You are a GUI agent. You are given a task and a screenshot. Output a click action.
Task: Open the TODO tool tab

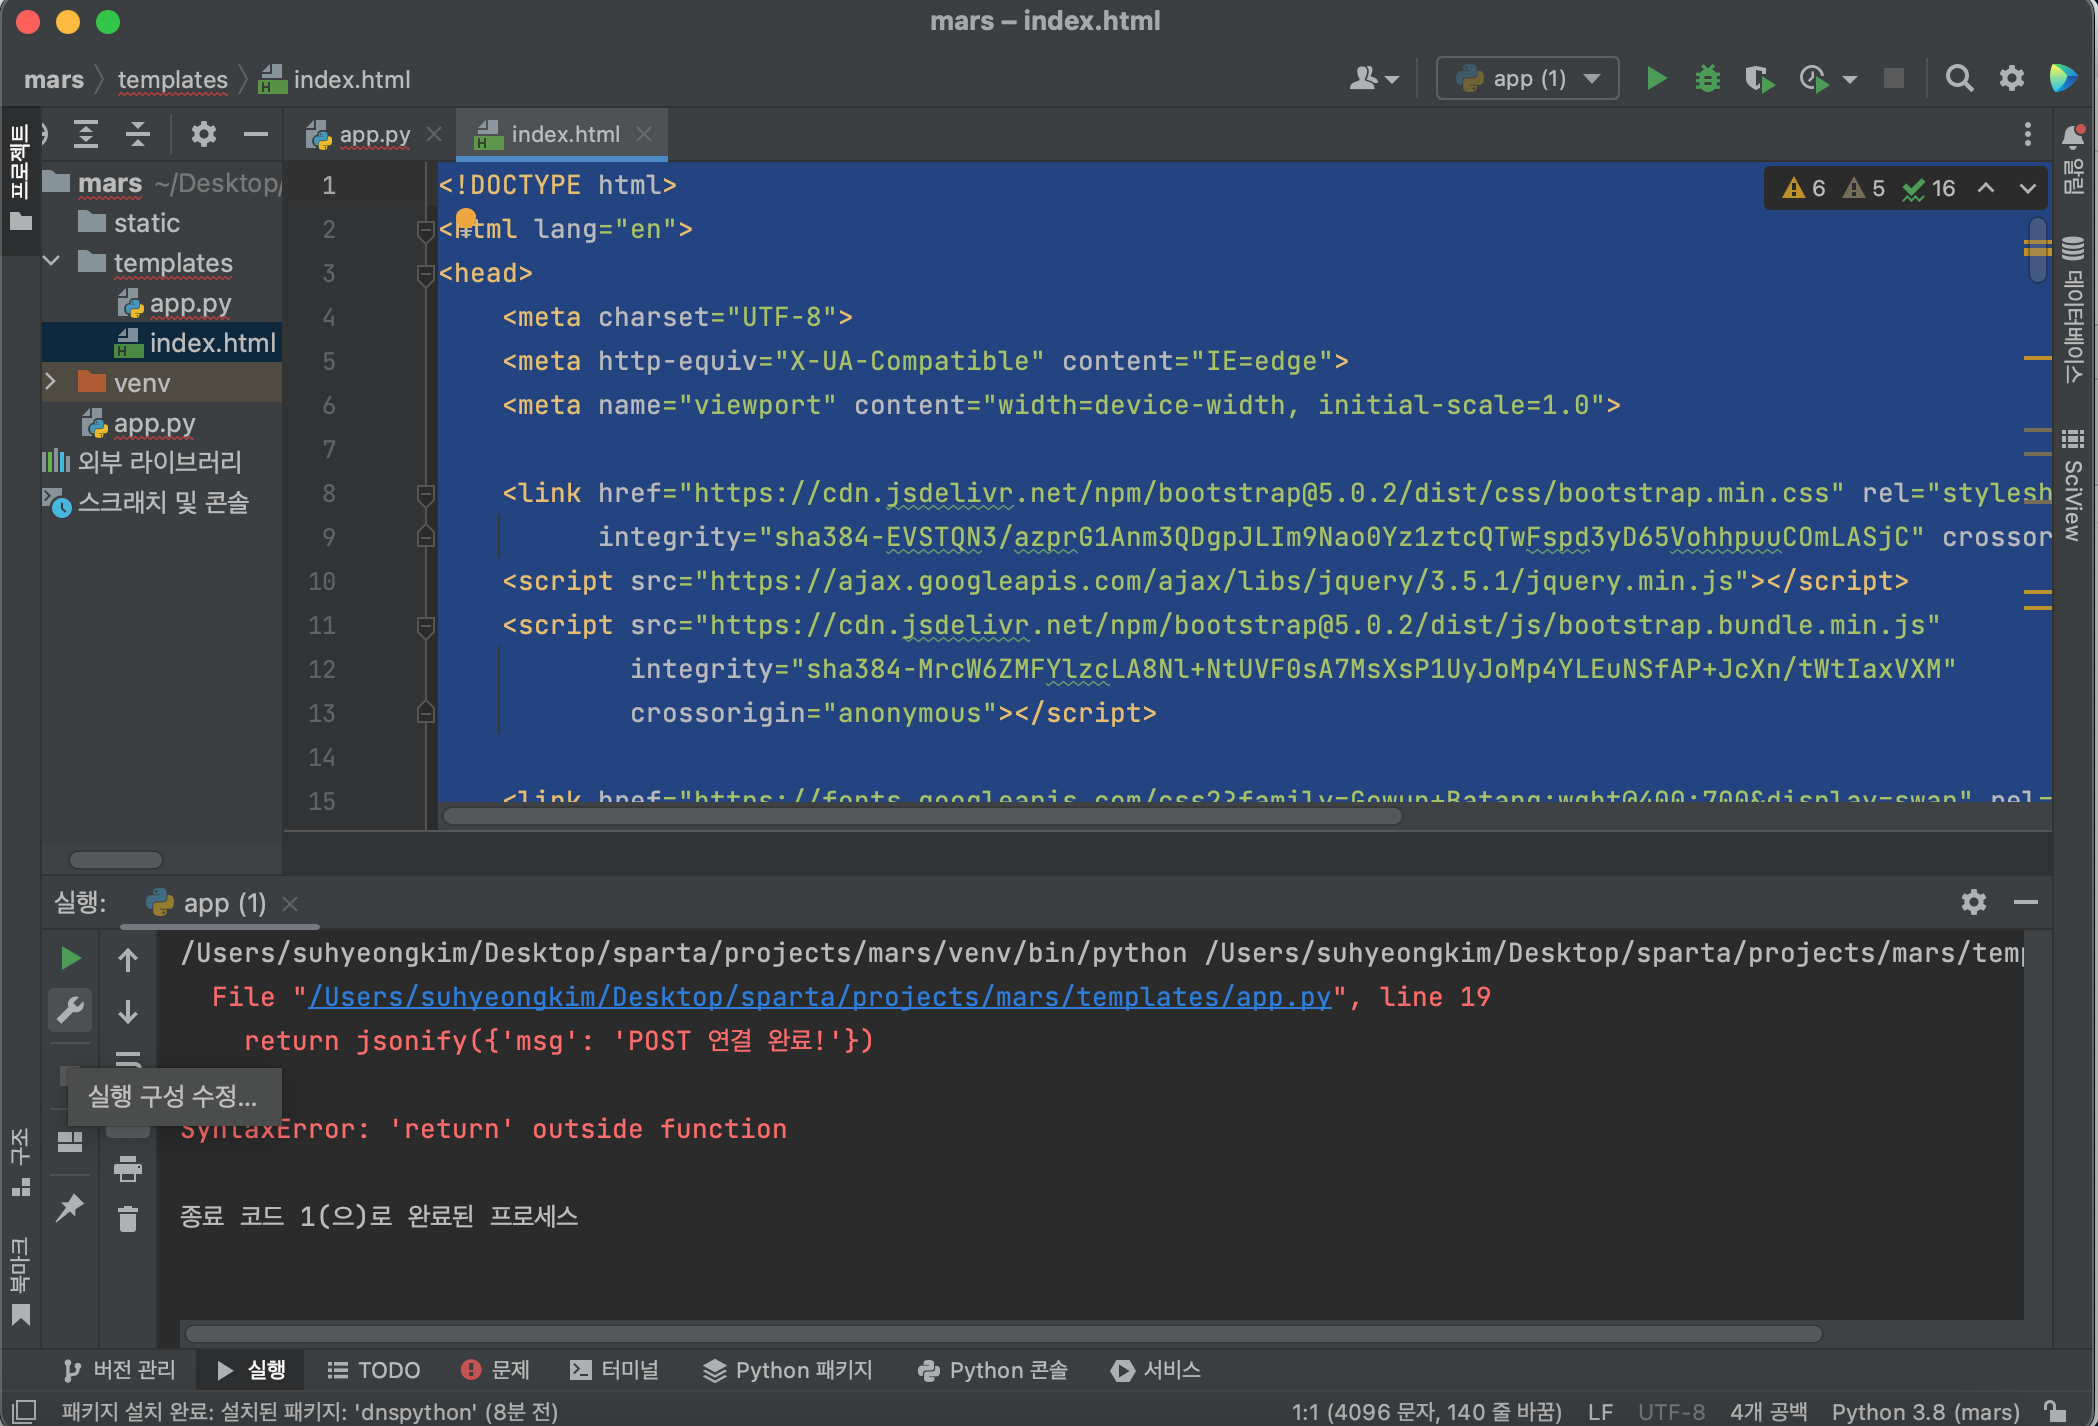[374, 1369]
